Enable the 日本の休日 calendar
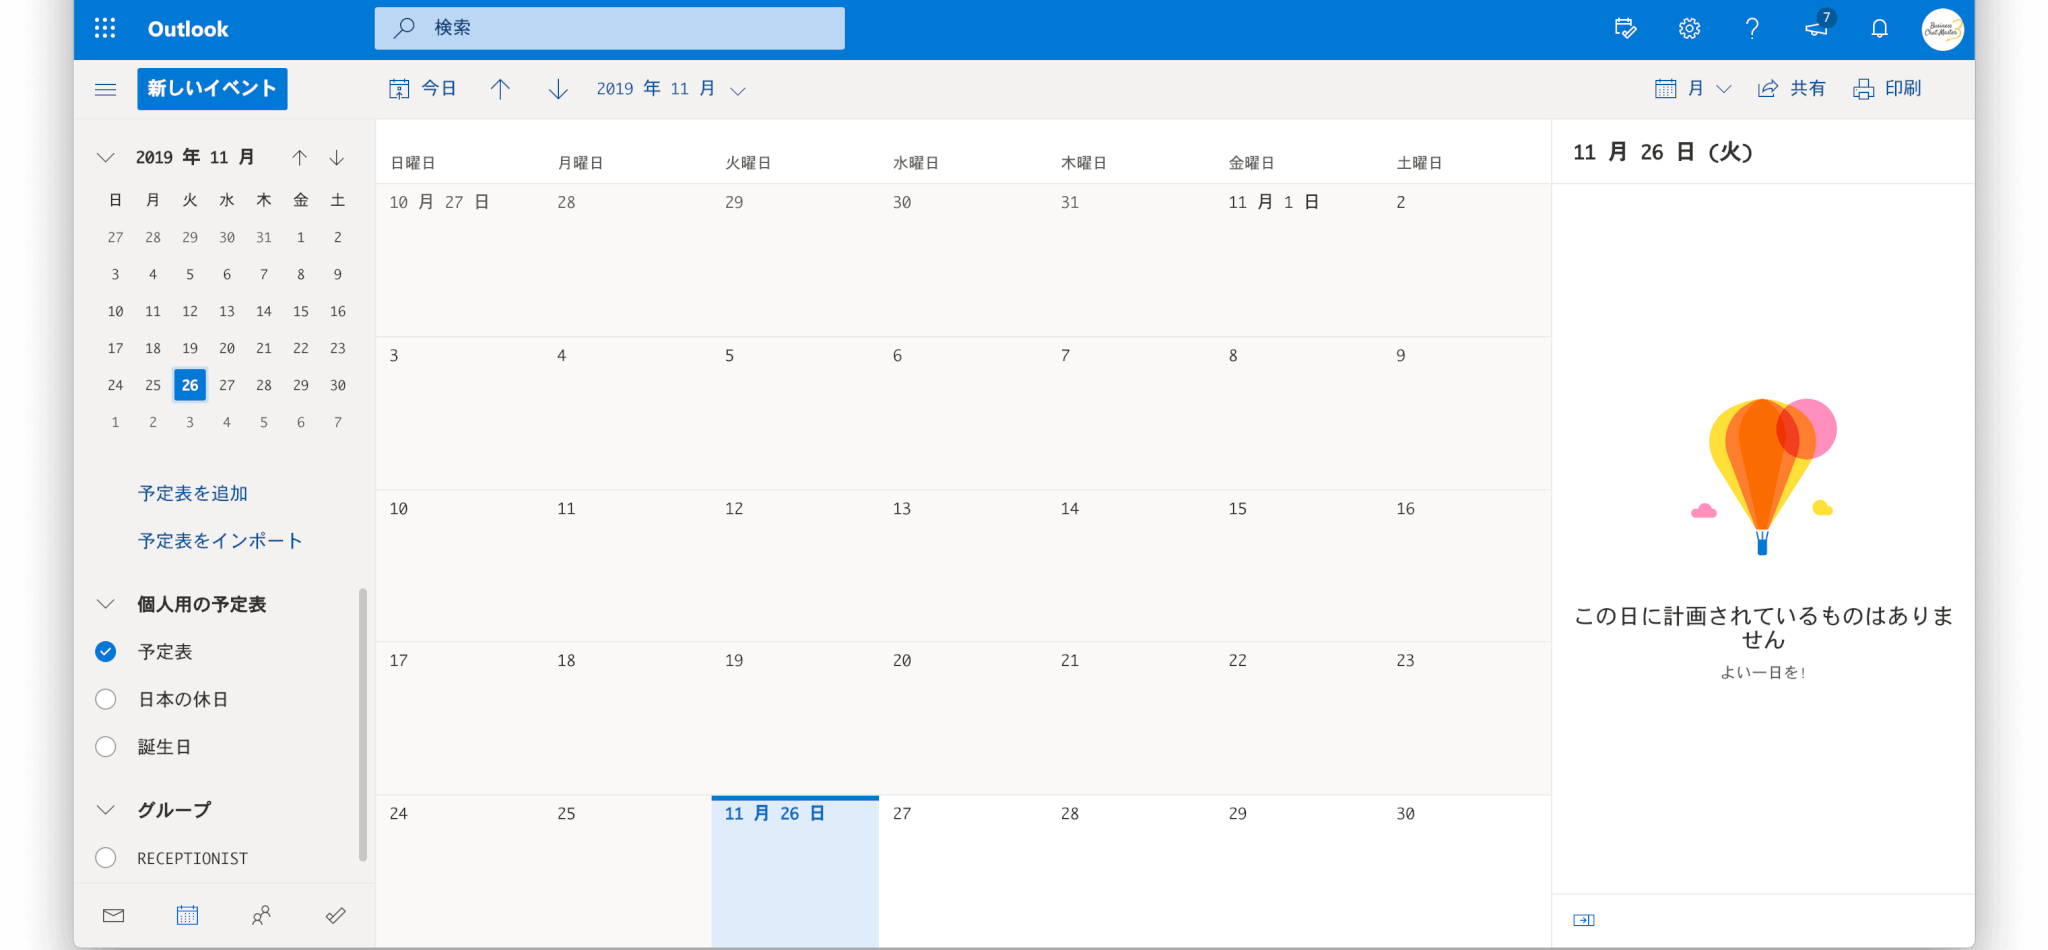 pyautogui.click(x=106, y=699)
